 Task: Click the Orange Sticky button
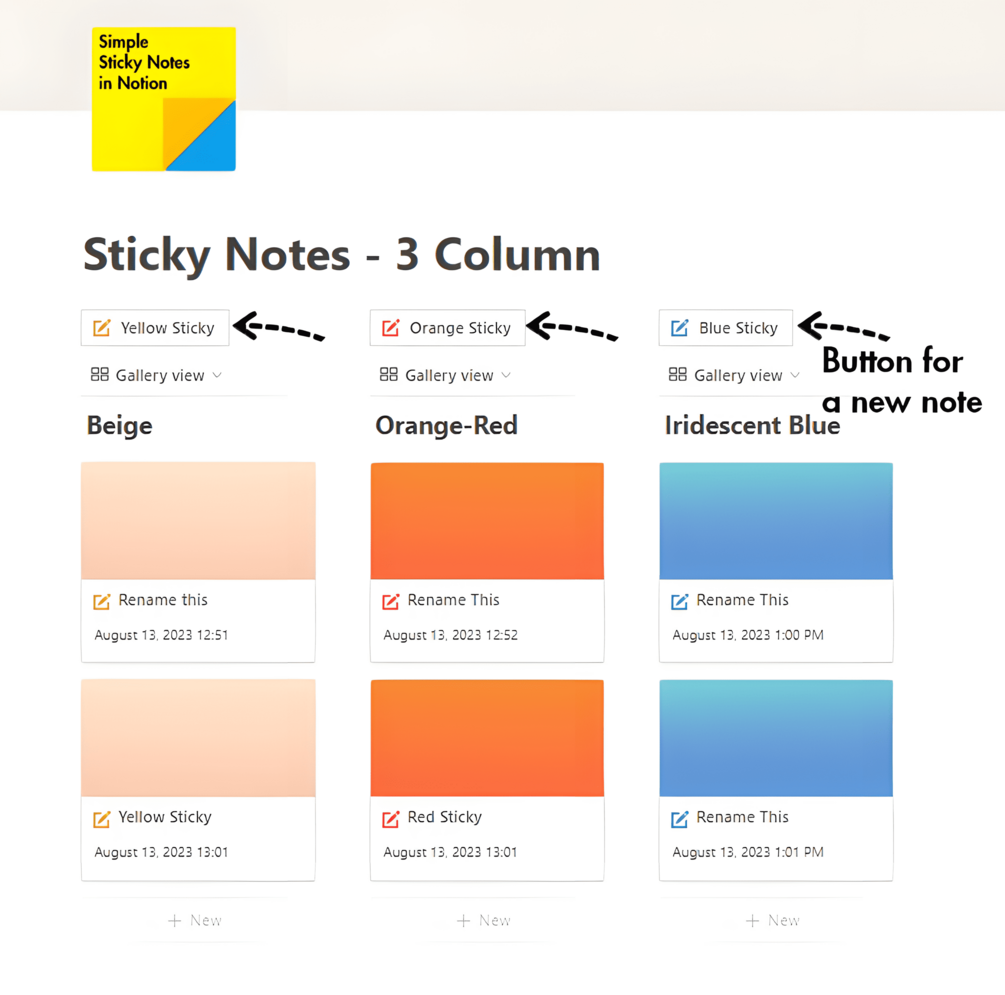click(447, 328)
